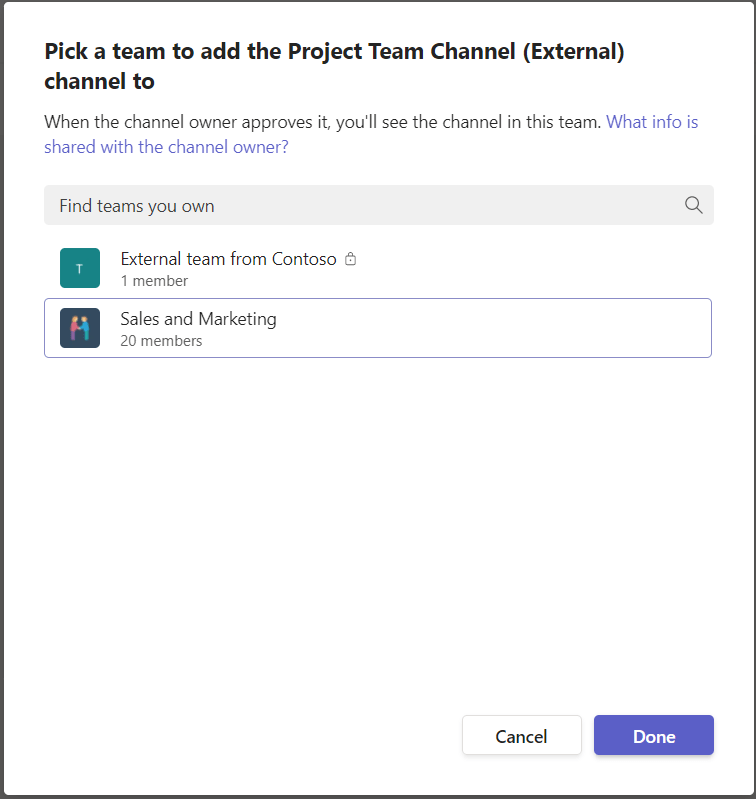
Task: Click blank space right of Sales and Marketing
Action: coord(500,328)
